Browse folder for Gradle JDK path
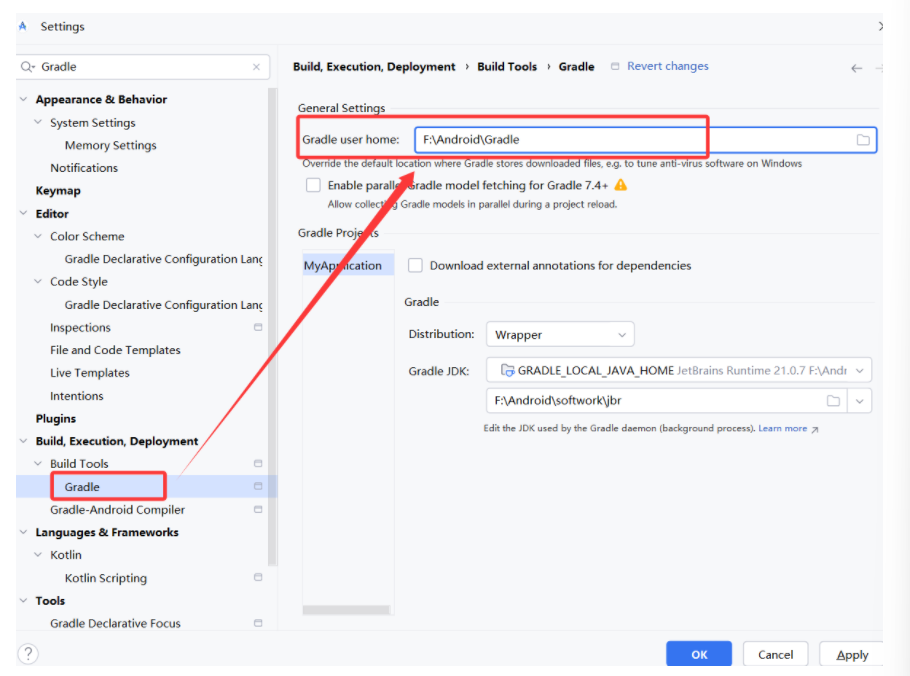Image resolution: width=910 pixels, height=676 pixels. 833,401
